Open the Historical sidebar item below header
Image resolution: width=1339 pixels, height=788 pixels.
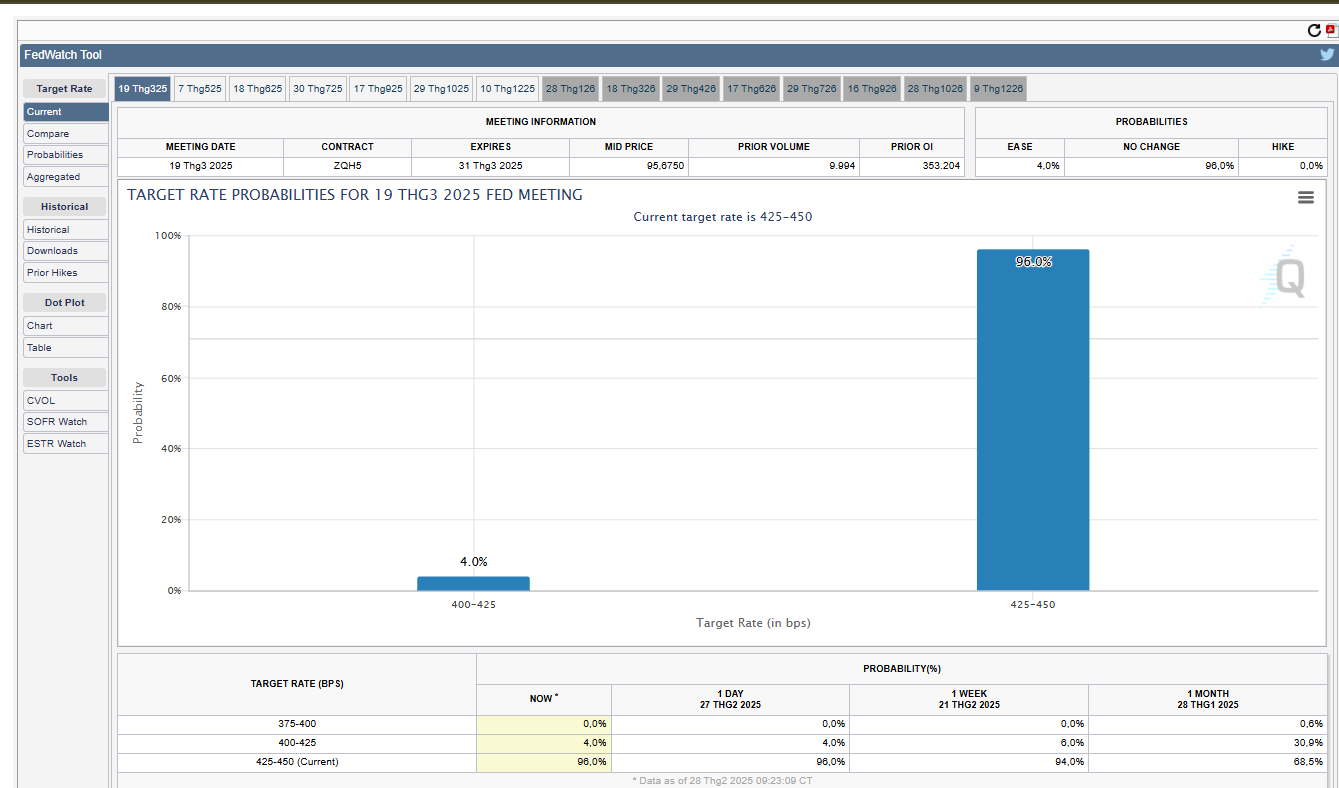(x=66, y=230)
